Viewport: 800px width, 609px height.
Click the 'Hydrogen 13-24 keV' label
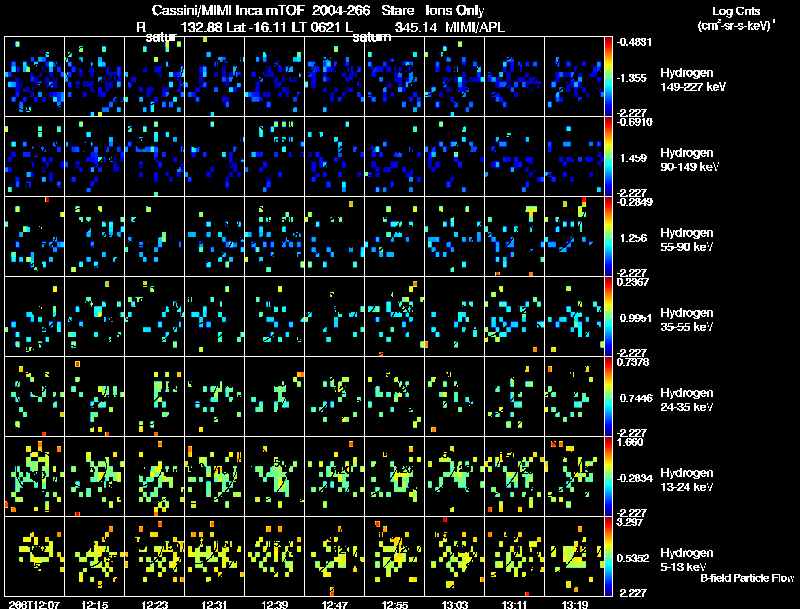[x=687, y=480]
